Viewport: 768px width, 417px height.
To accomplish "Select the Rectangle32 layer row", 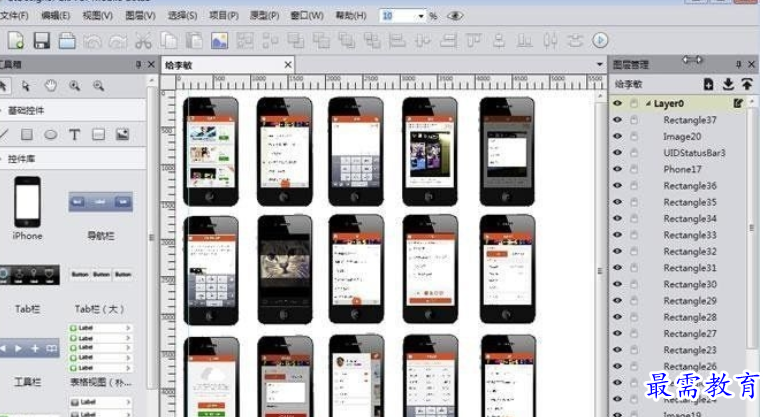I will click(678, 251).
